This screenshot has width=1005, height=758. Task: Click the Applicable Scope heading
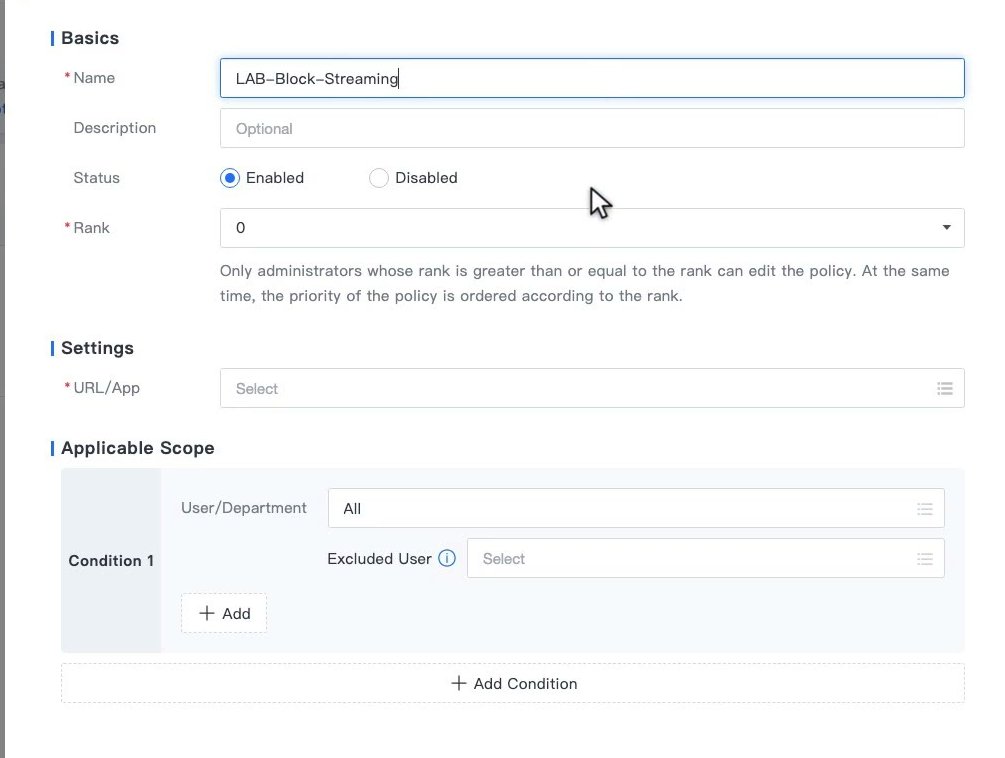point(138,448)
